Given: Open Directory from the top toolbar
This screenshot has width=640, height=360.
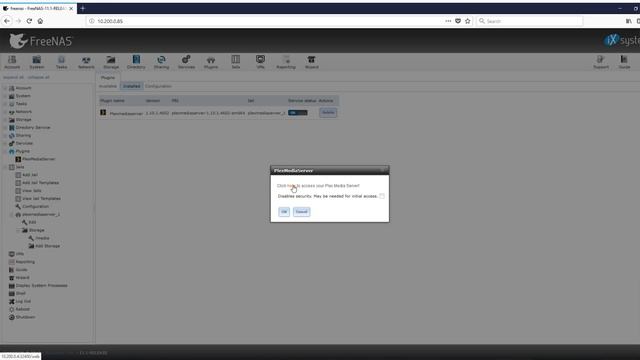Looking at the screenshot, I should [136, 62].
